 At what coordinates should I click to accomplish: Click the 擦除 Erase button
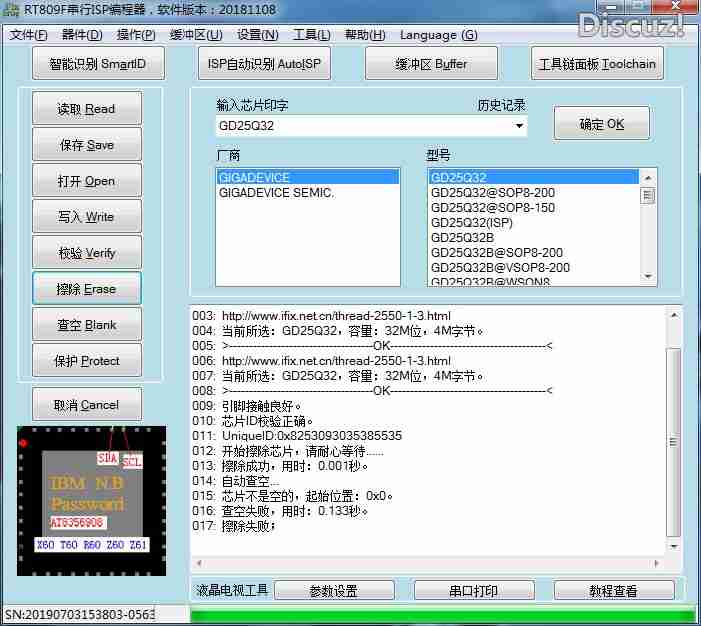(x=87, y=289)
